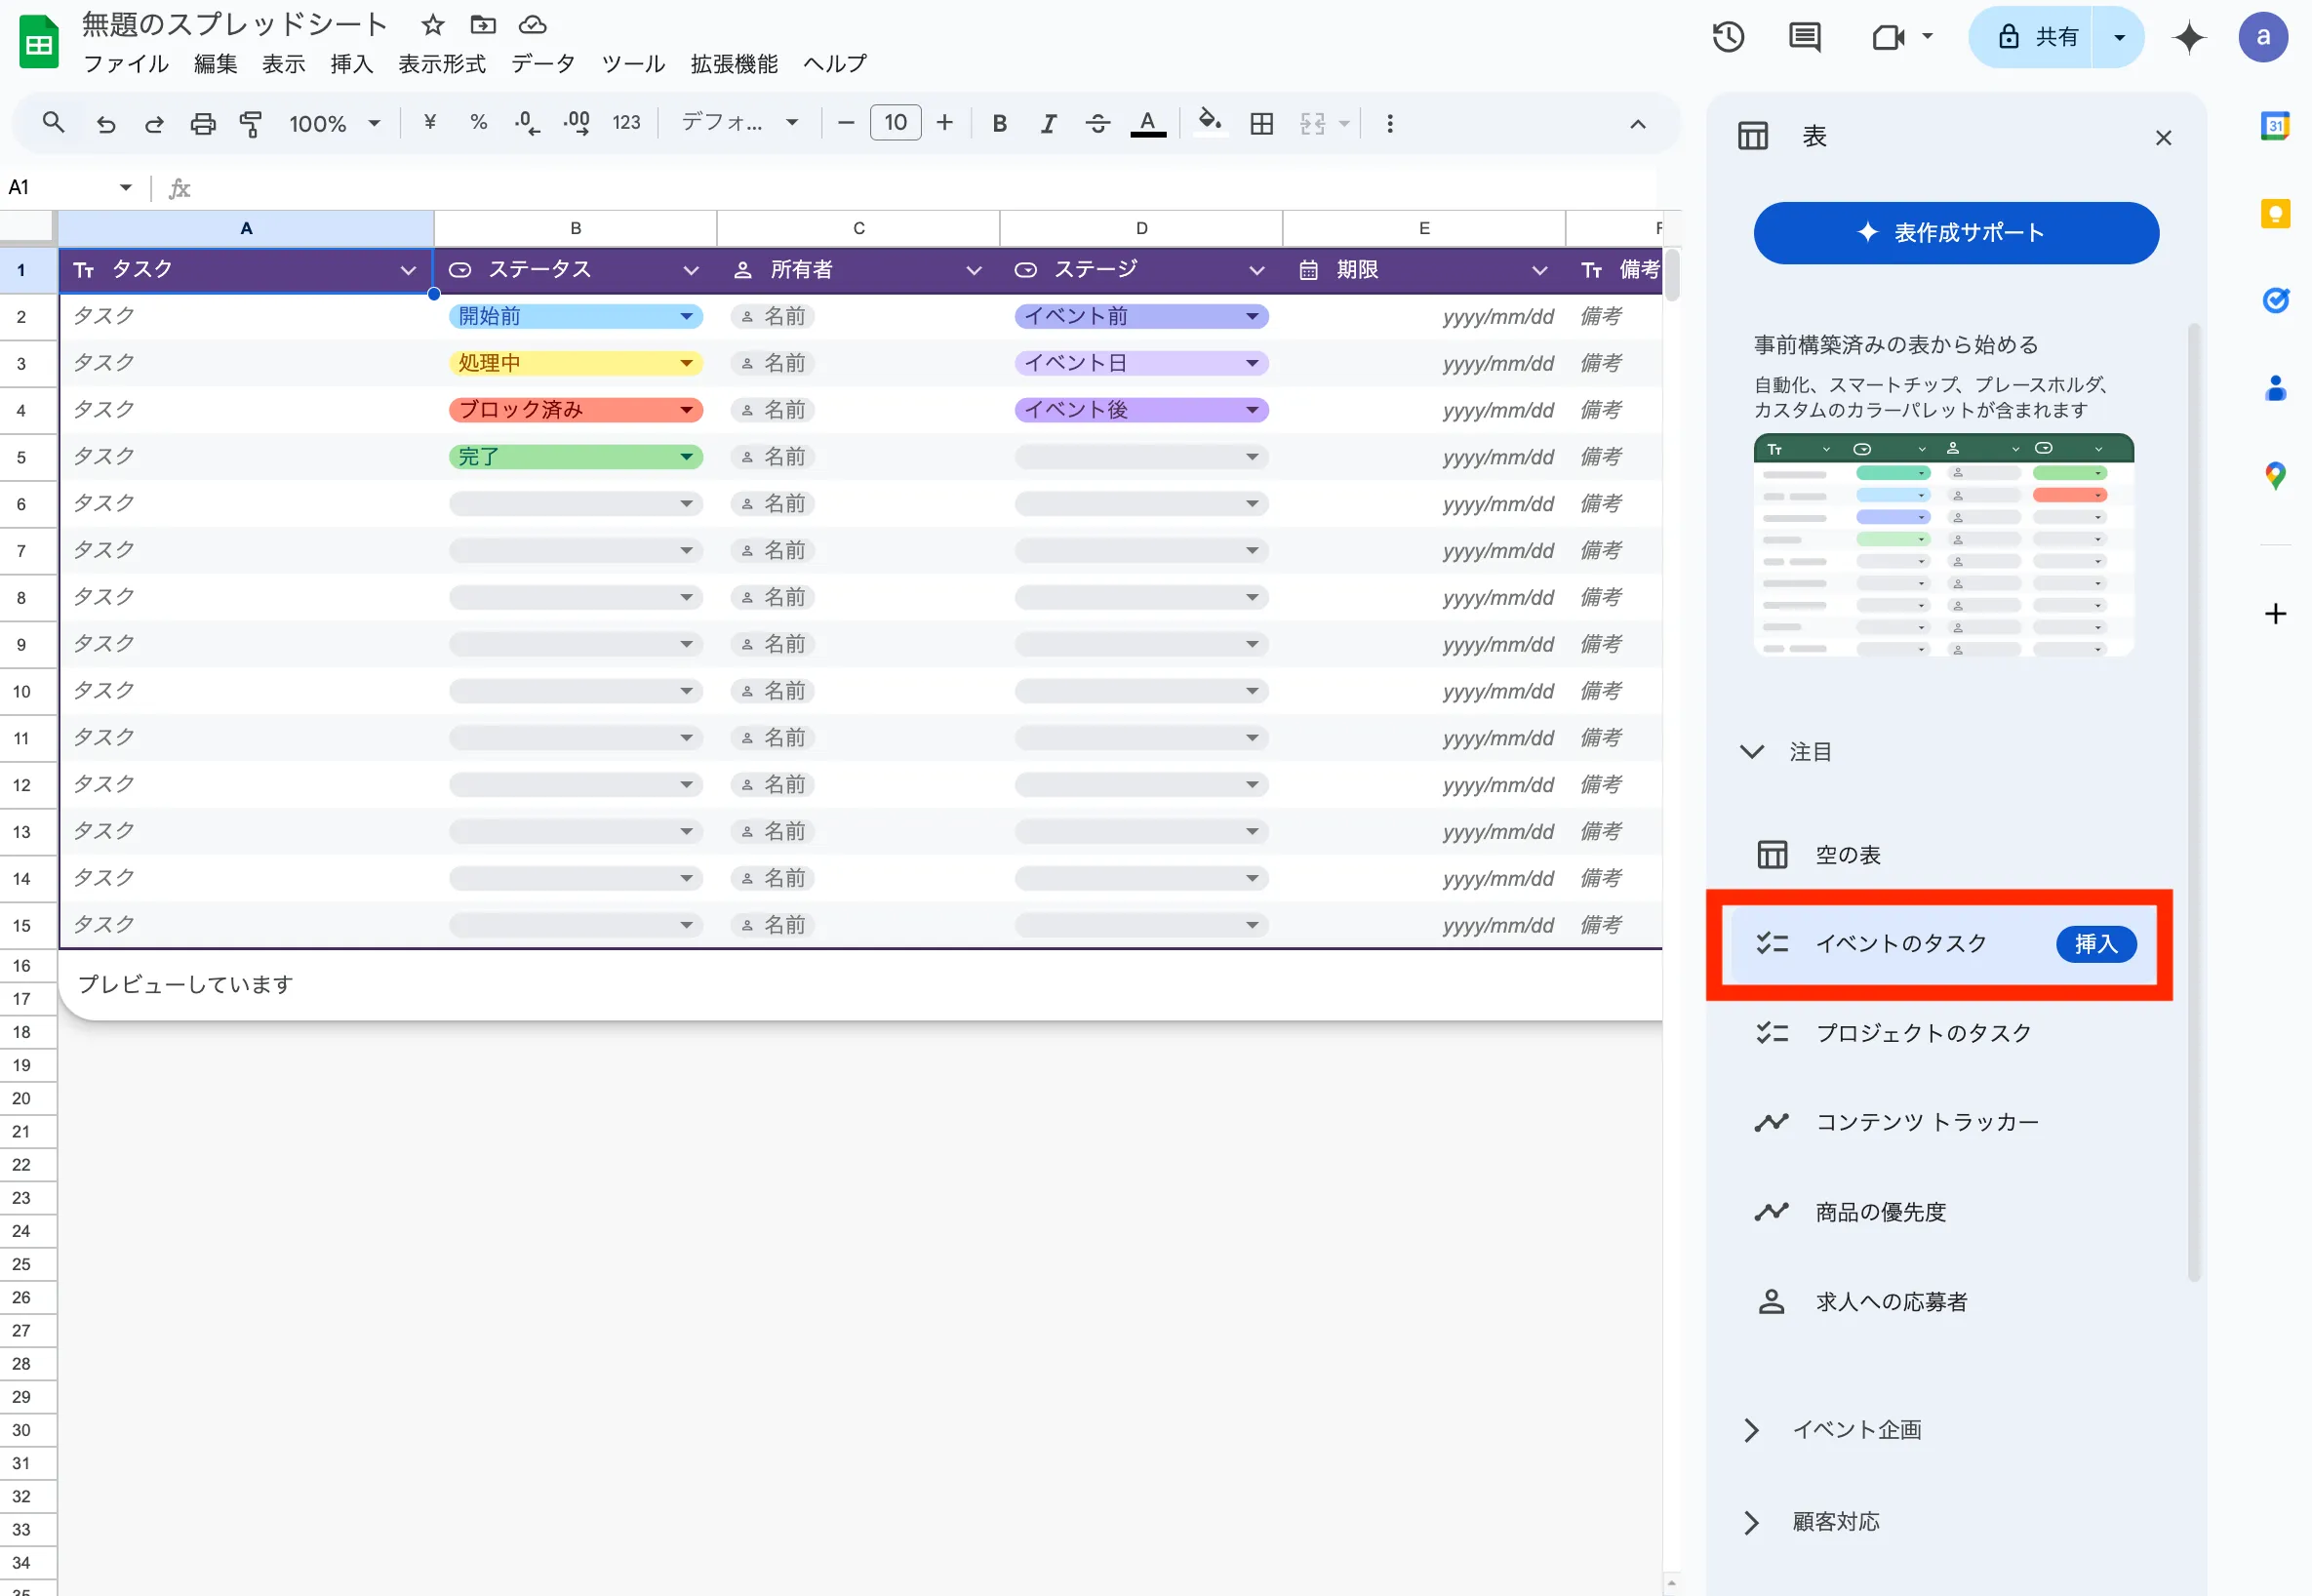Open the account avatar 'a'

pyautogui.click(x=2263, y=37)
